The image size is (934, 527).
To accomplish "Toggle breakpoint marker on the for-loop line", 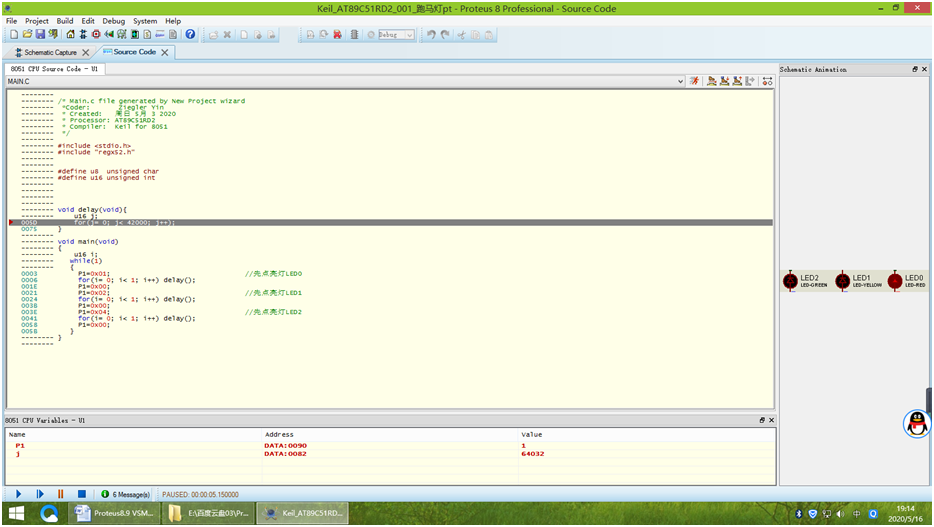I will 11,223.
